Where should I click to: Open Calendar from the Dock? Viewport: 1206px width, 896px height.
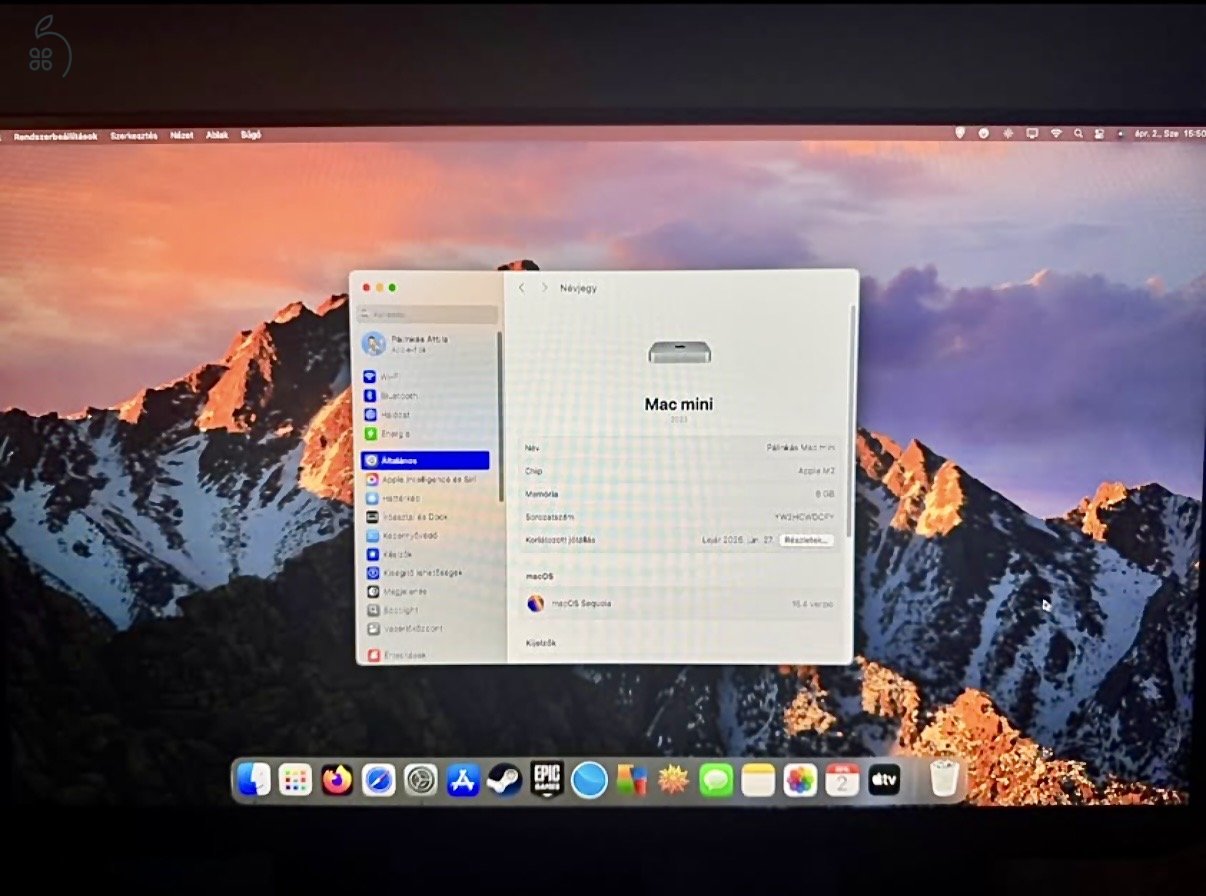842,779
